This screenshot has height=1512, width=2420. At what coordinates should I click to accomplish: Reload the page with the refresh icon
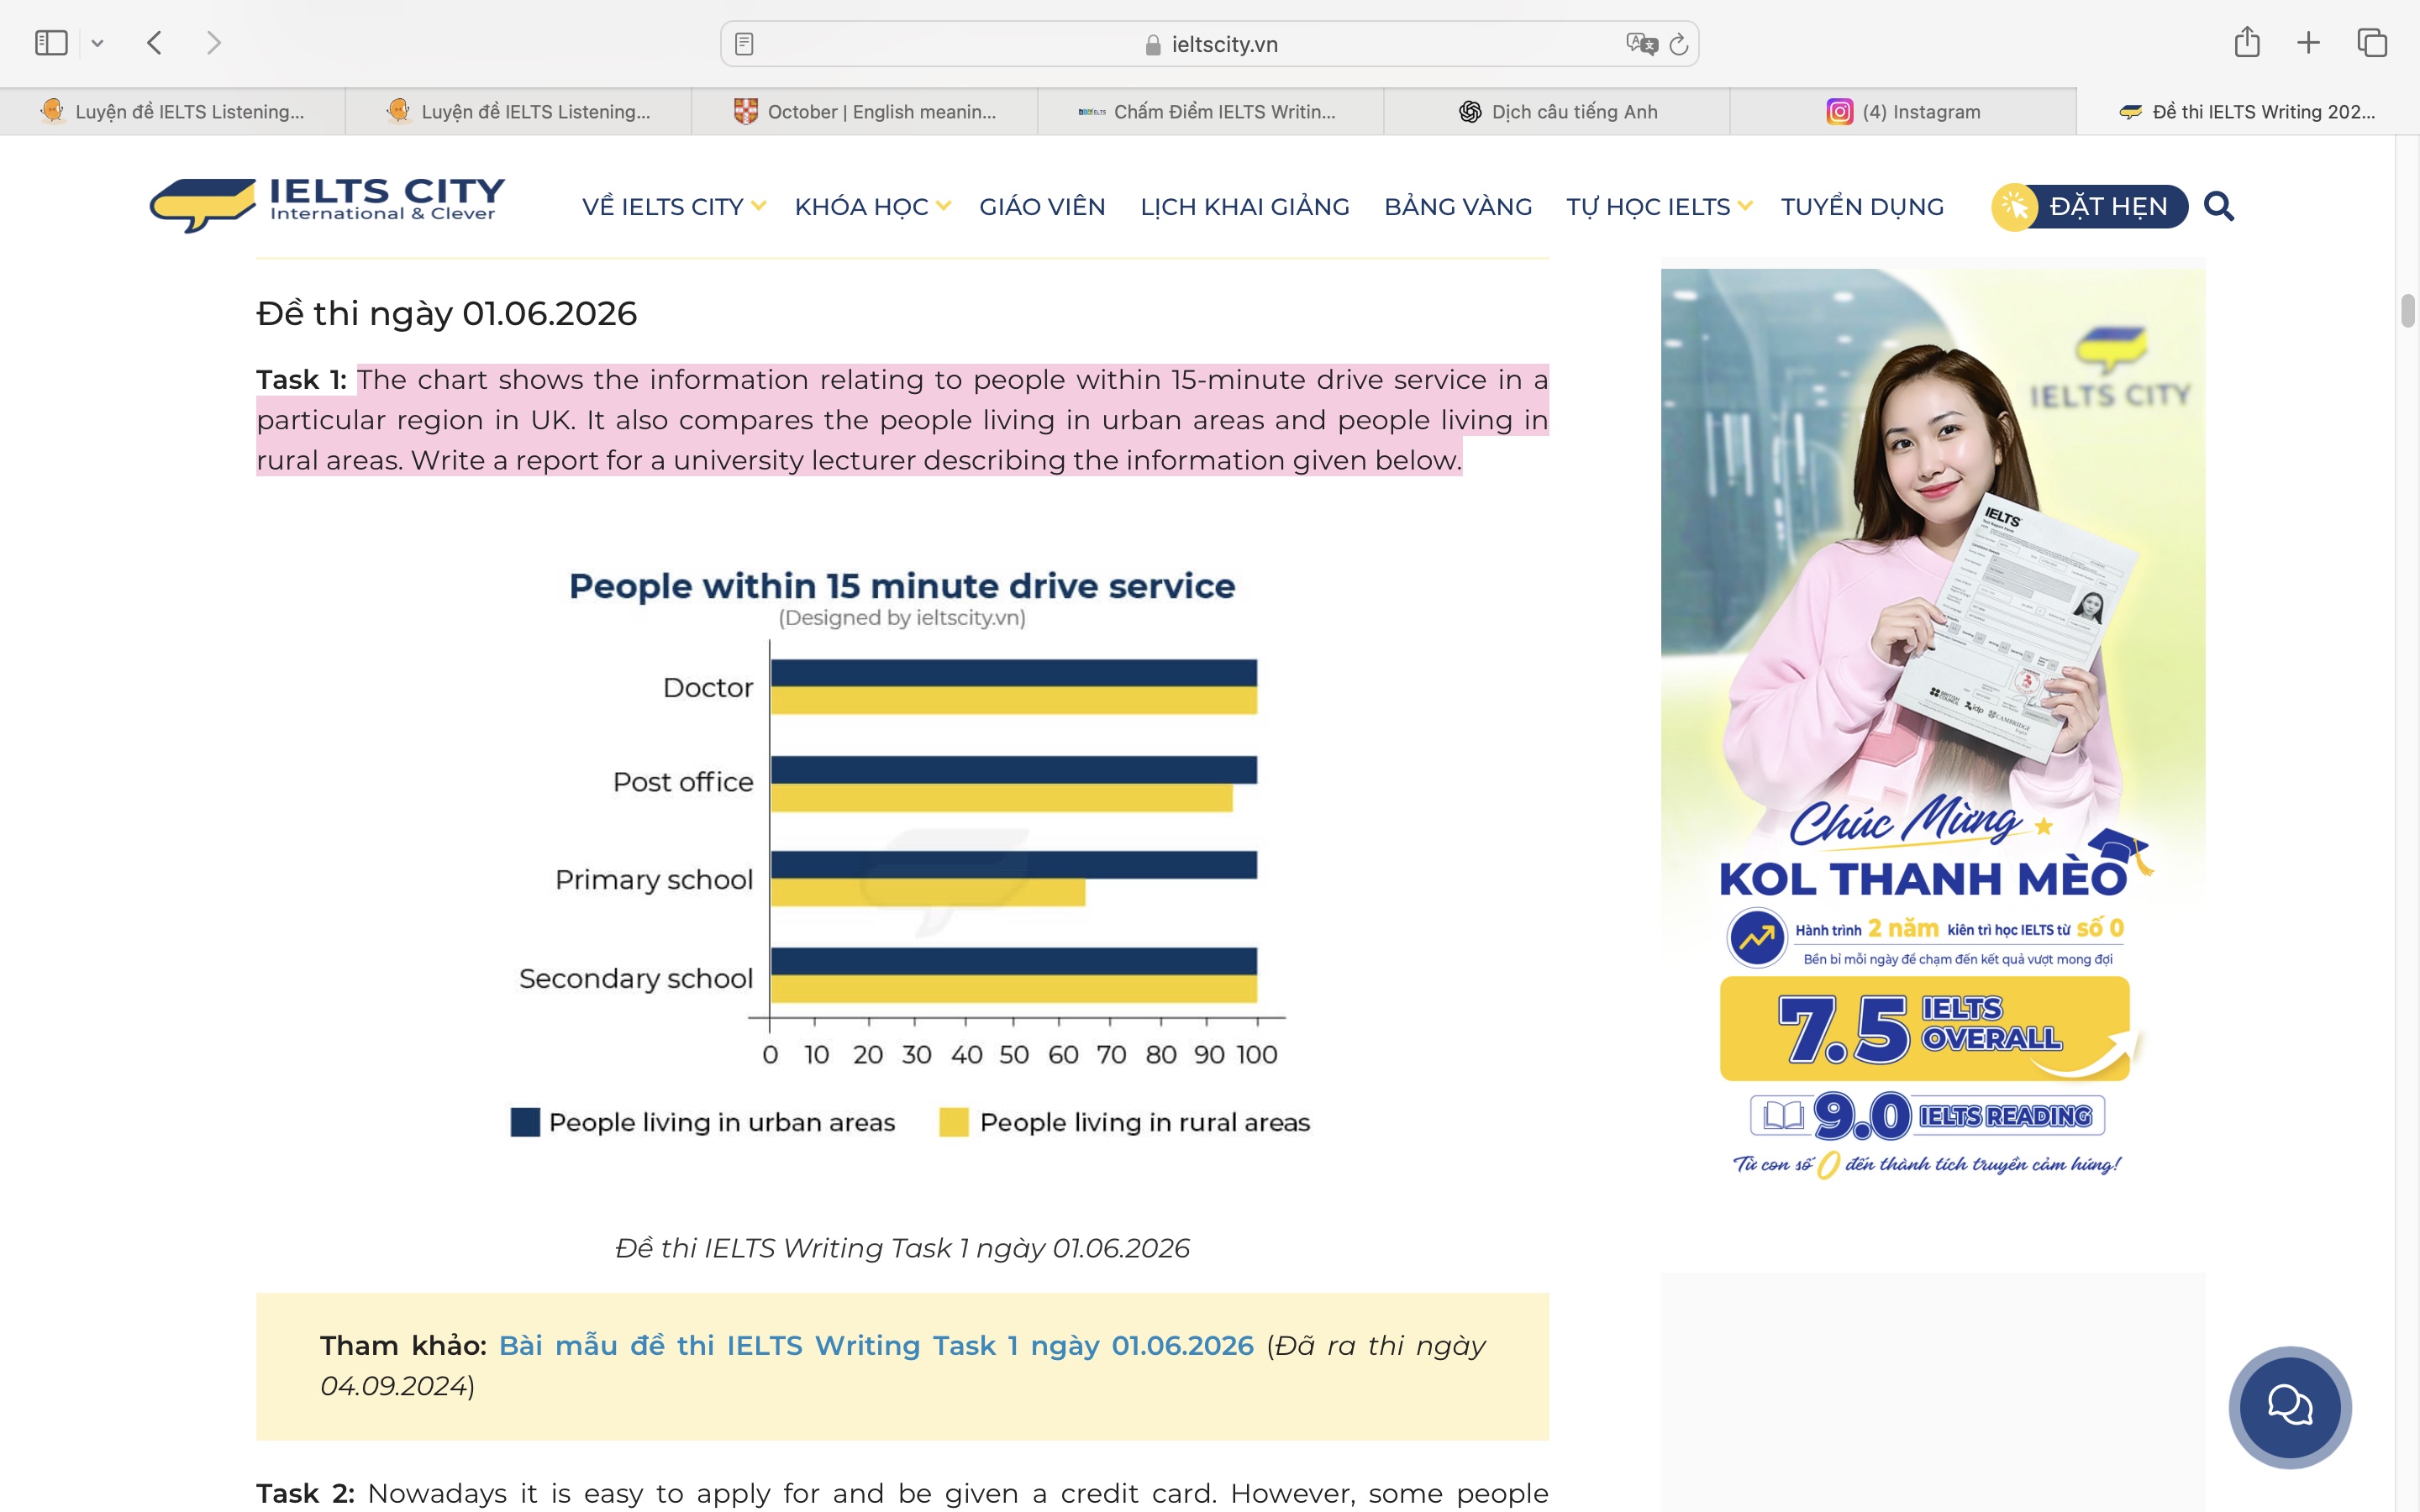click(x=1679, y=44)
